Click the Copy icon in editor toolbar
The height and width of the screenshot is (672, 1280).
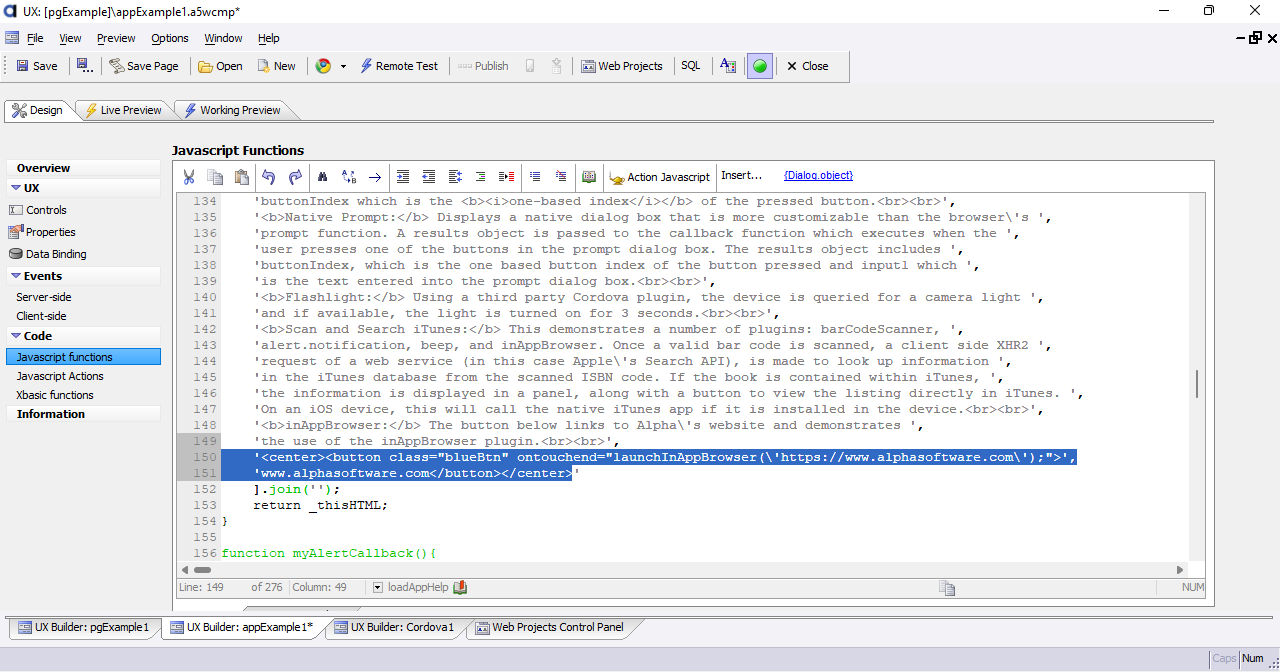click(215, 176)
